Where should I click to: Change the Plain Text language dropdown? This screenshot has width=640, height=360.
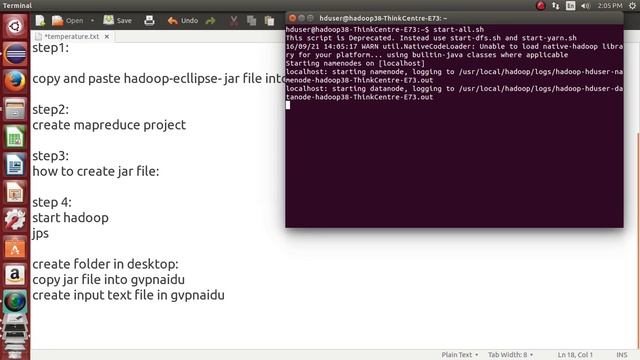coord(460,355)
